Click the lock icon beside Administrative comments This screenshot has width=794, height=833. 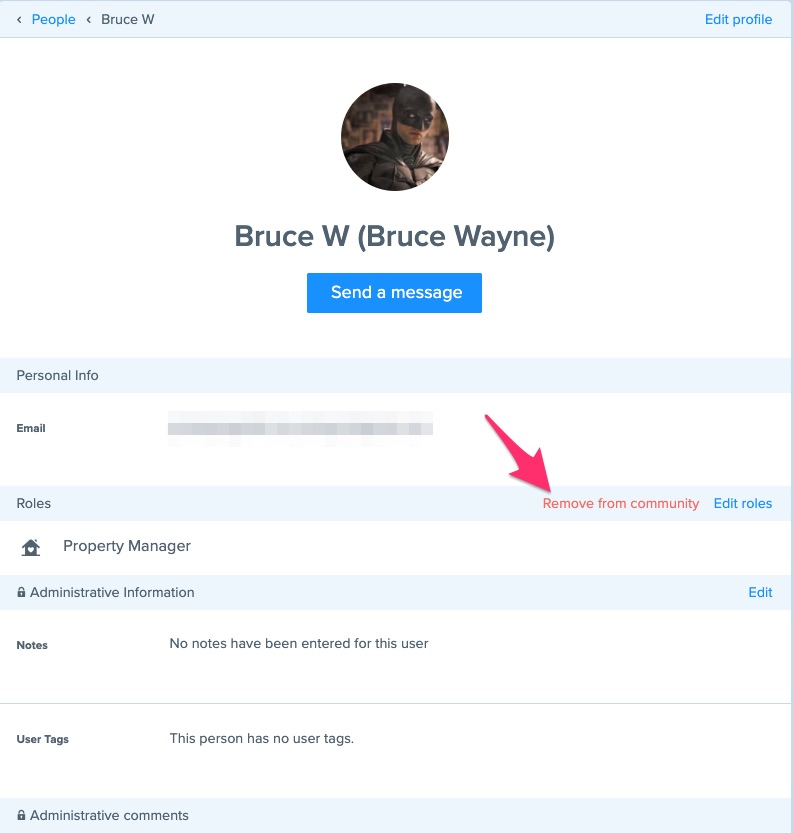tap(21, 815)
